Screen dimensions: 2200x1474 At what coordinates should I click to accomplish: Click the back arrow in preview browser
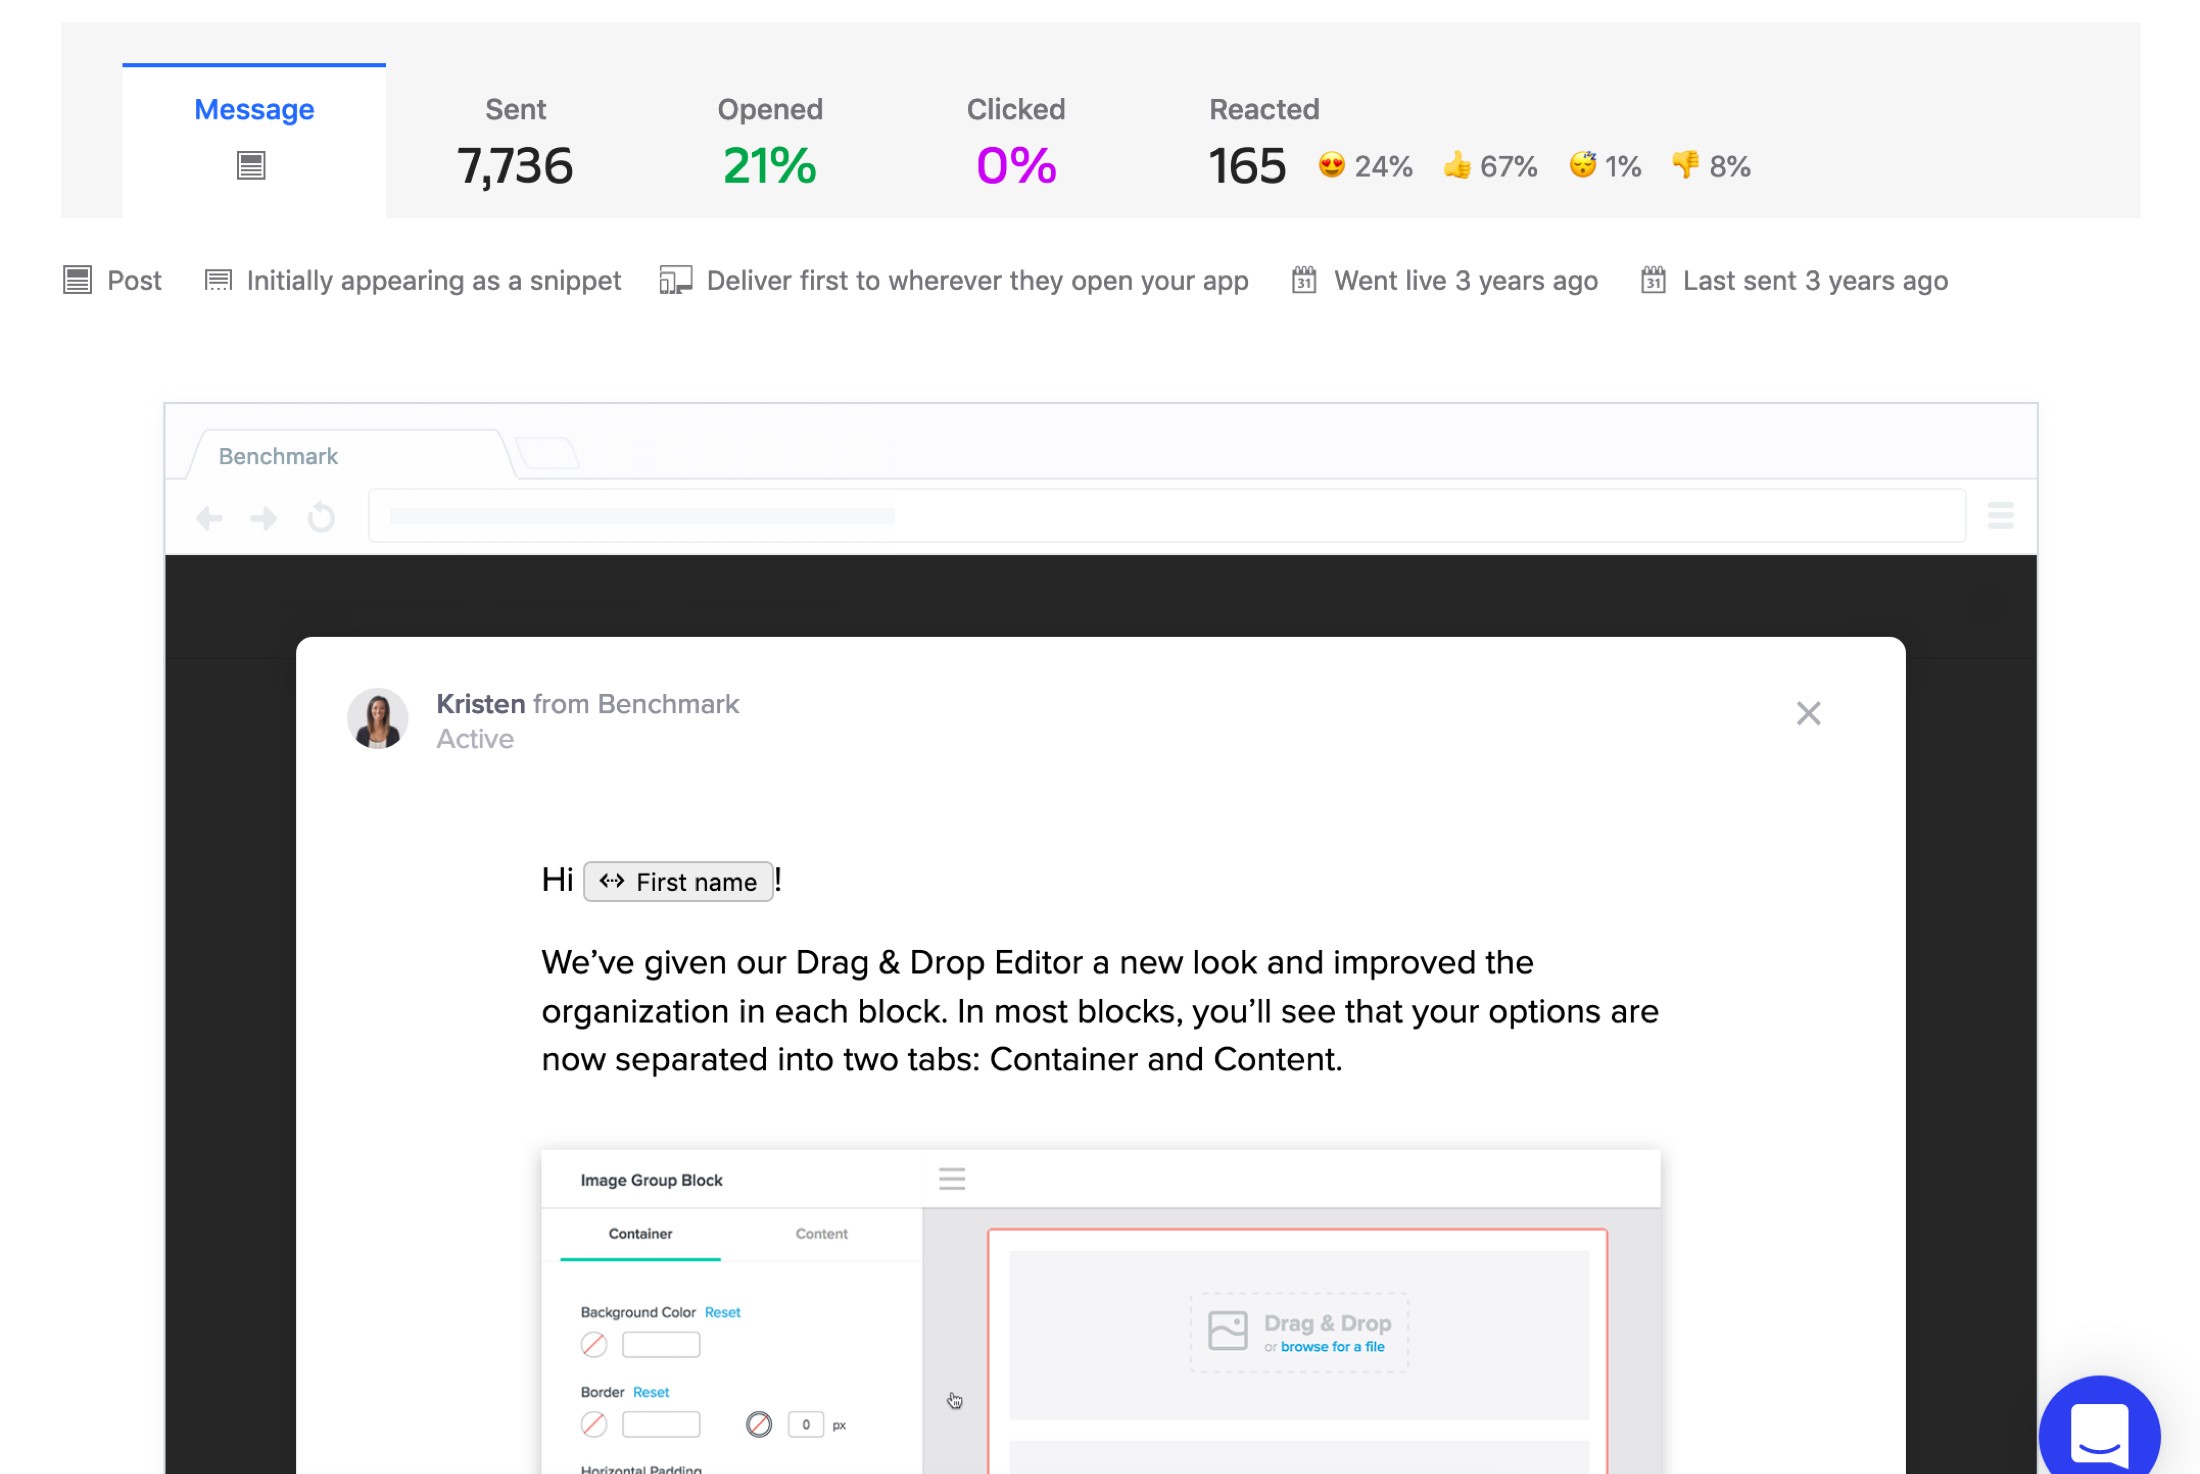209,518
